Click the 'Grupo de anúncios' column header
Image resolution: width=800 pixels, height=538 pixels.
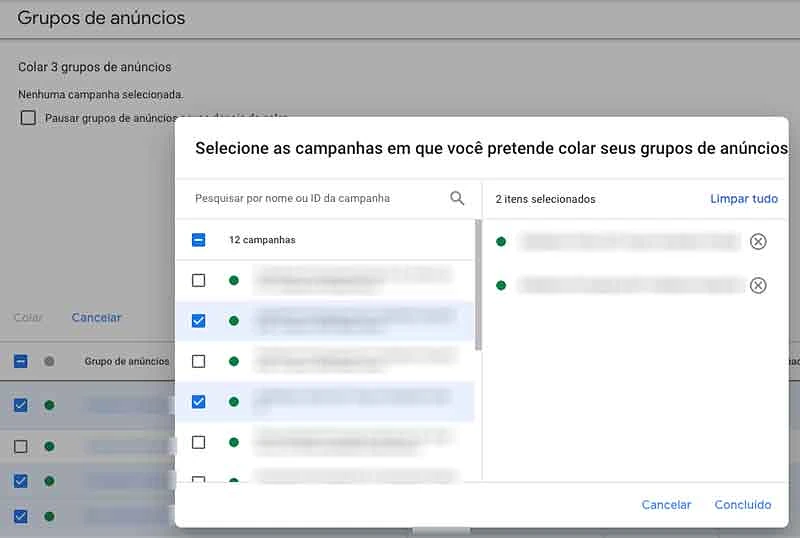(127, 361)
